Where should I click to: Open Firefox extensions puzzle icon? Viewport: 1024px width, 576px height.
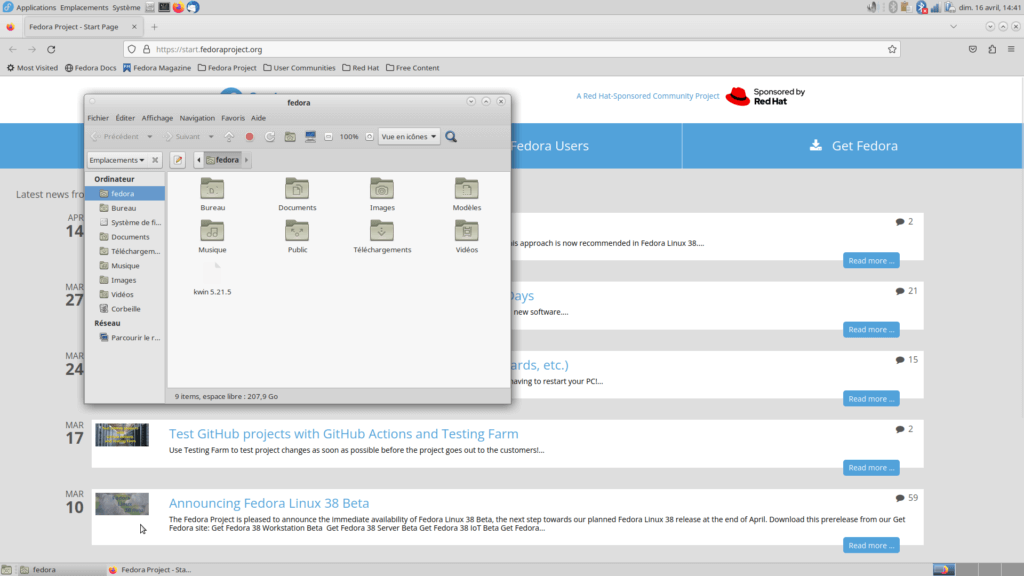(992, 49)
